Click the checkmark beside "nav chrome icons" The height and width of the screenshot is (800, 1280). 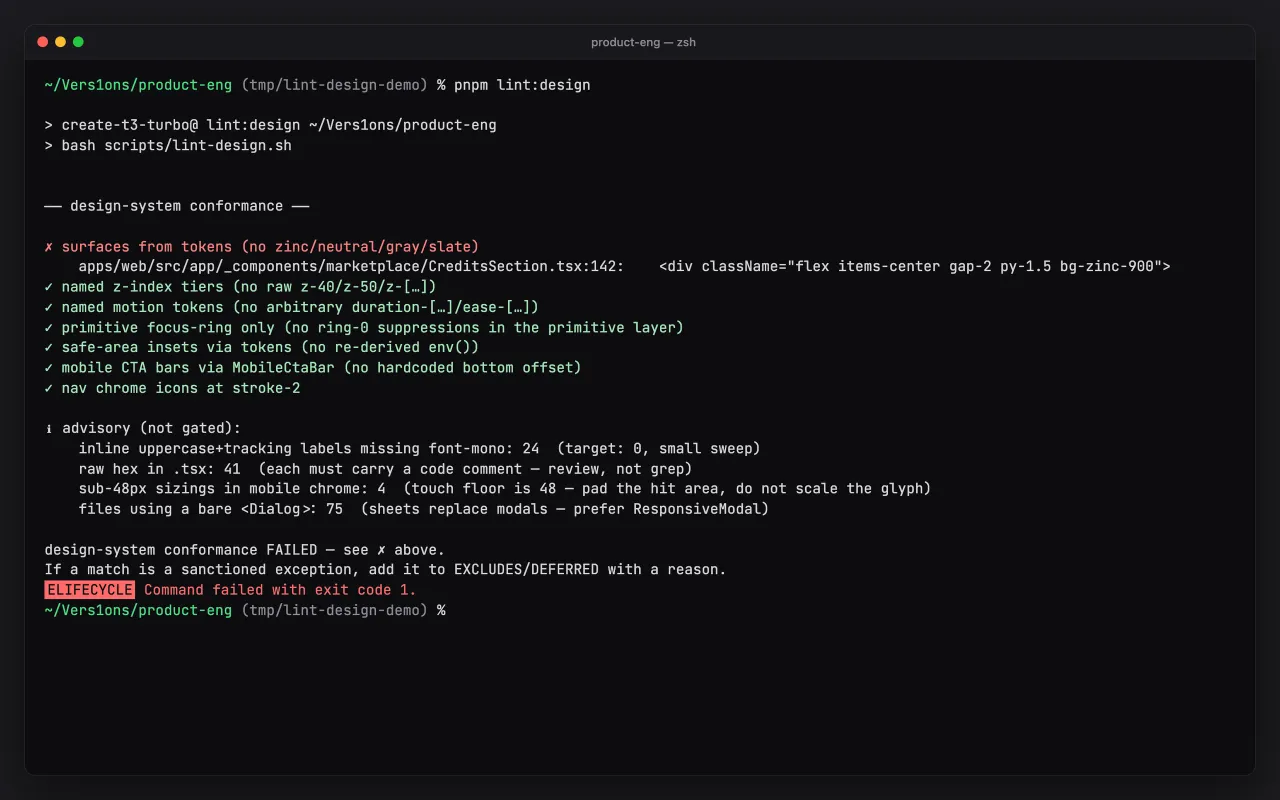pyautogui.click(x=49, y=388)
